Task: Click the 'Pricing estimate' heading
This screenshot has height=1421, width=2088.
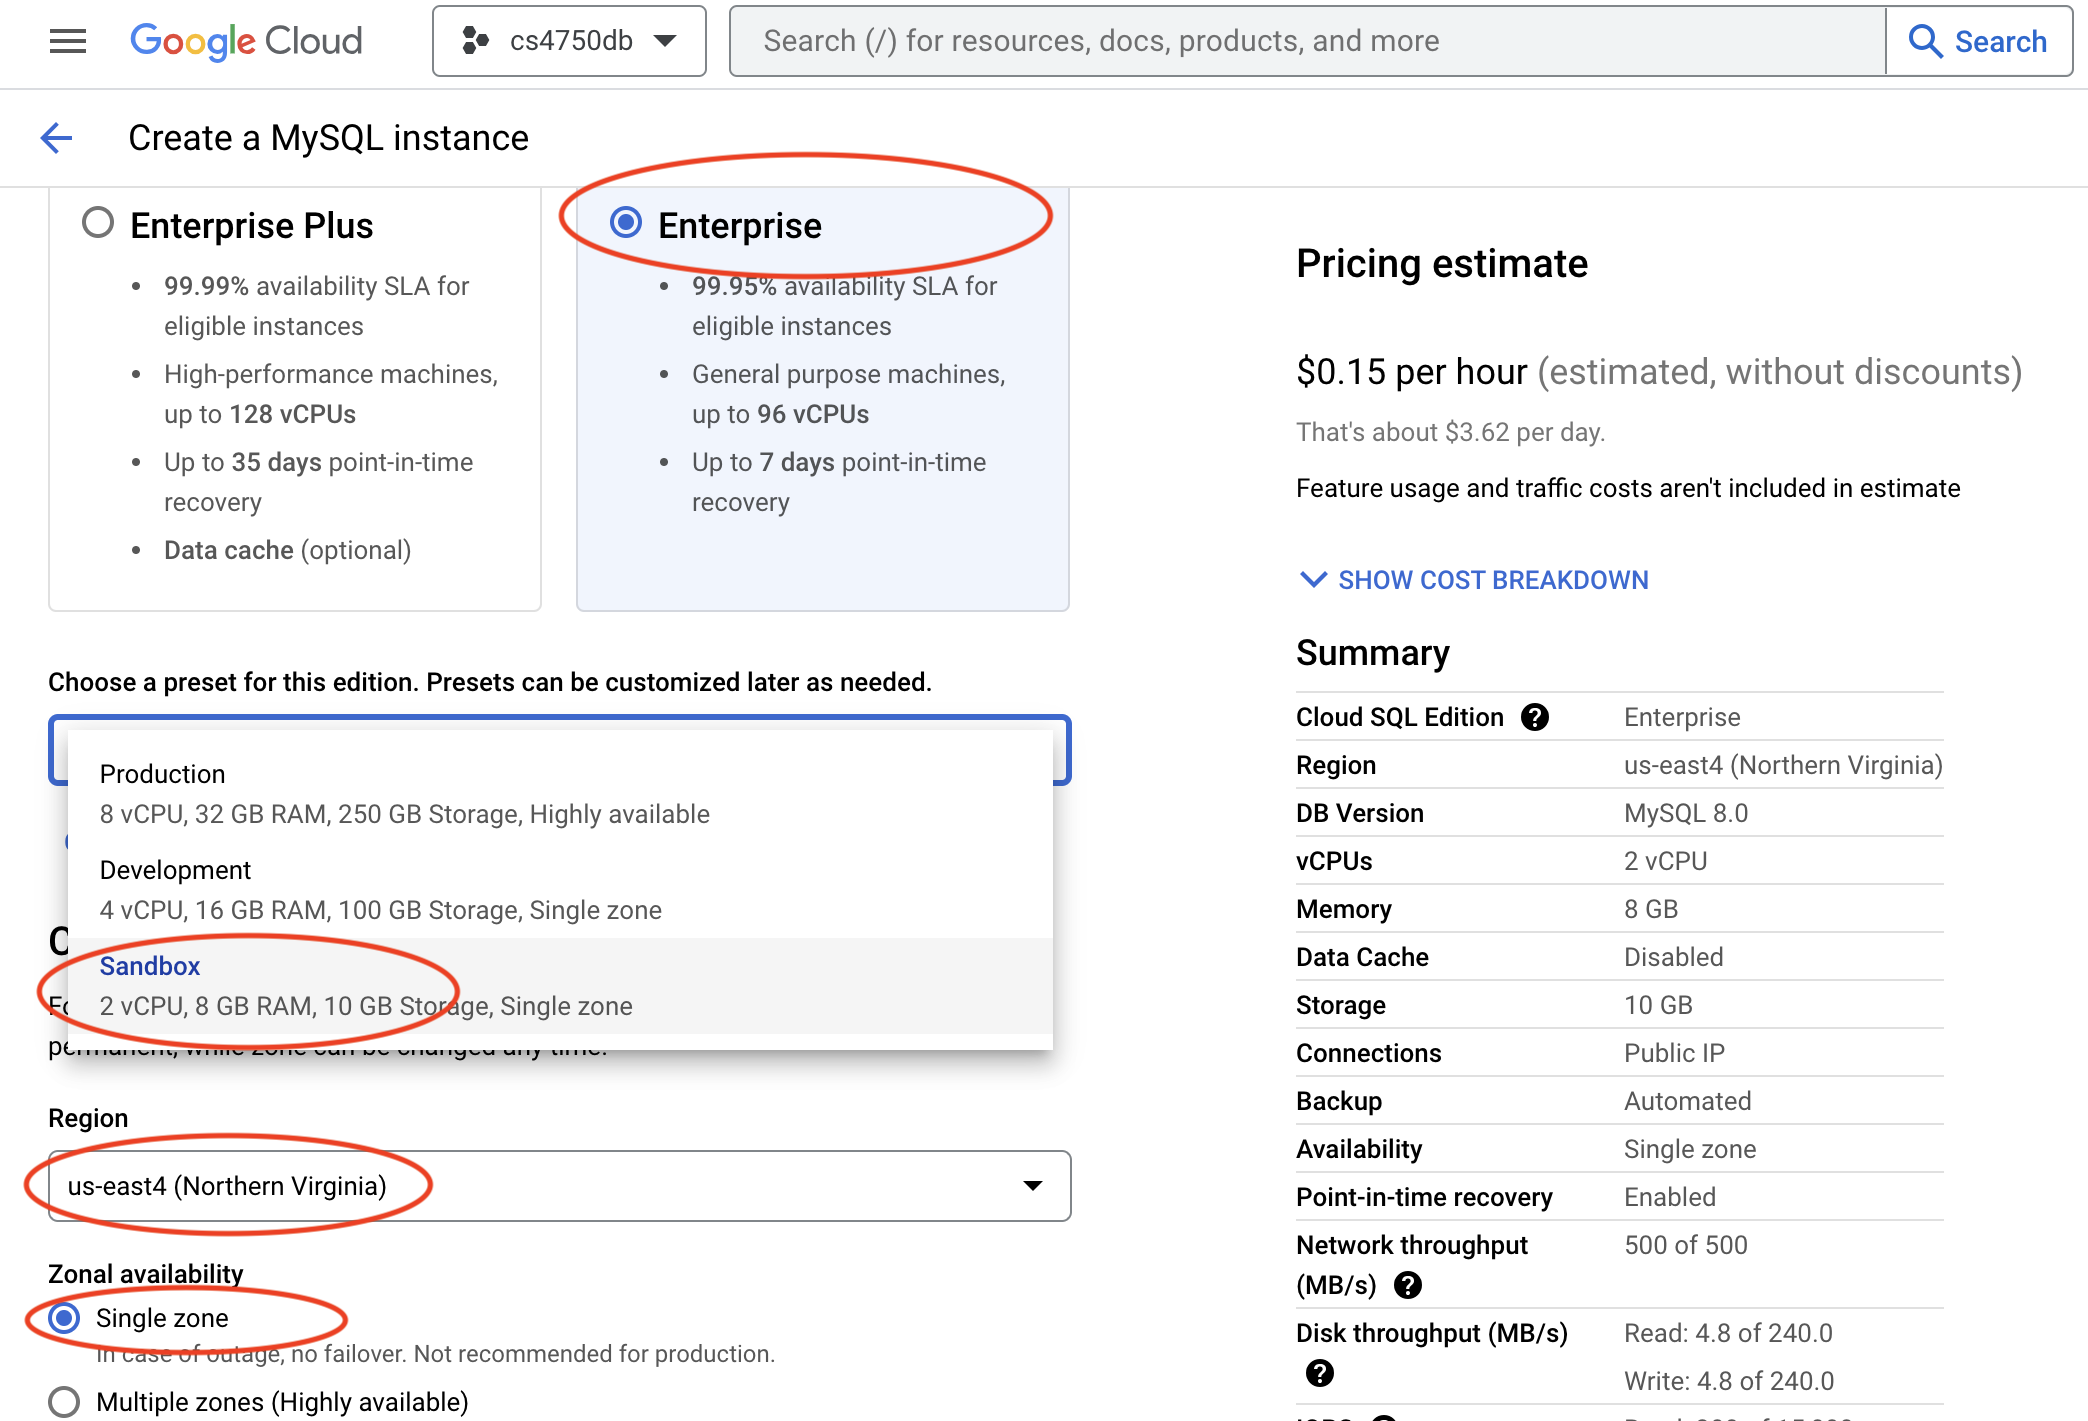Action: point(1442,264)
